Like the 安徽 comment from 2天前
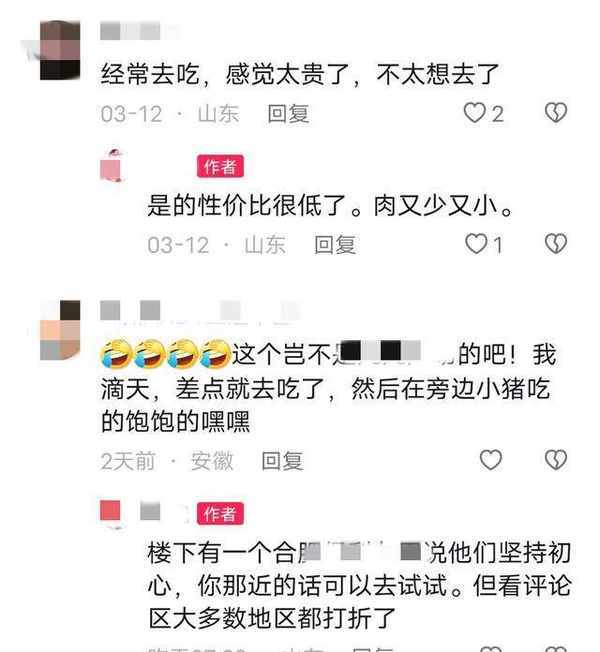This screenshot has width=600, height=652. 491,460
